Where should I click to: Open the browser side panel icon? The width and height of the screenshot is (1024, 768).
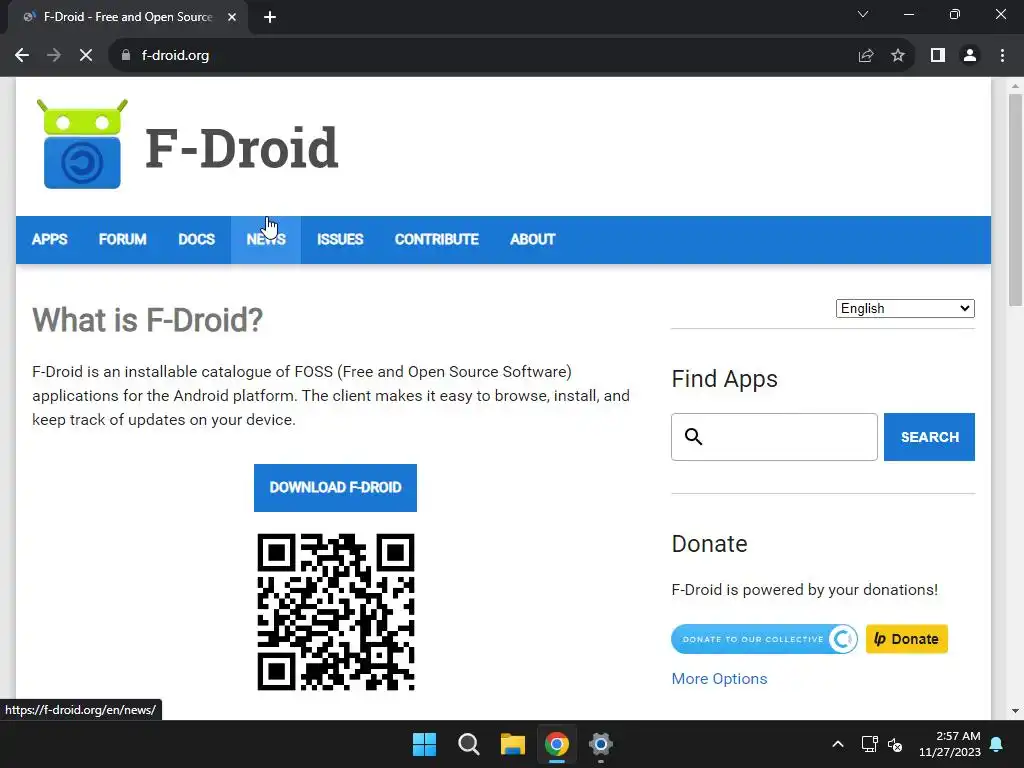938,56
